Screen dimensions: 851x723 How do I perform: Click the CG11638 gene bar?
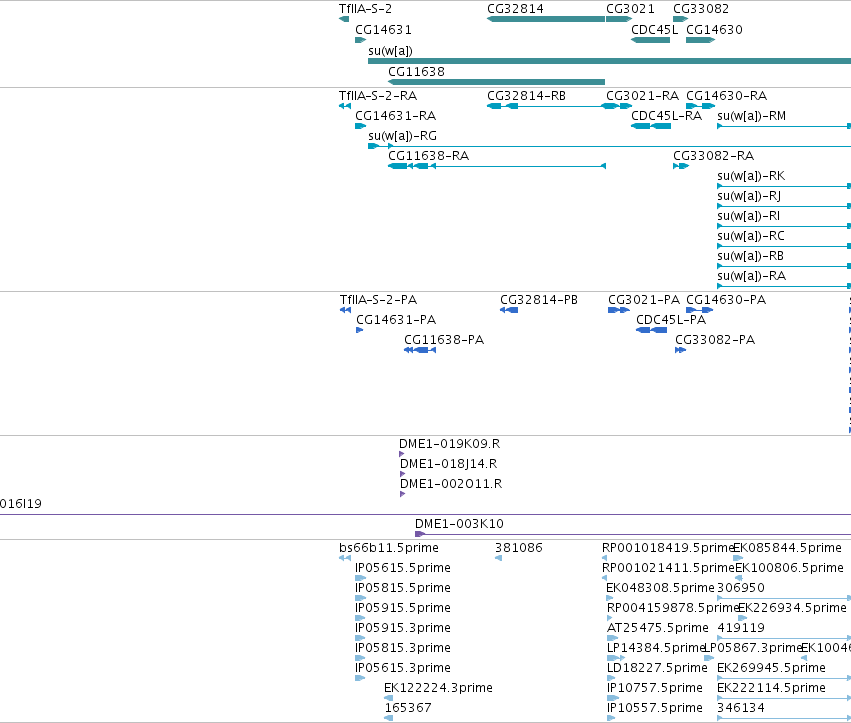[496, 82]
